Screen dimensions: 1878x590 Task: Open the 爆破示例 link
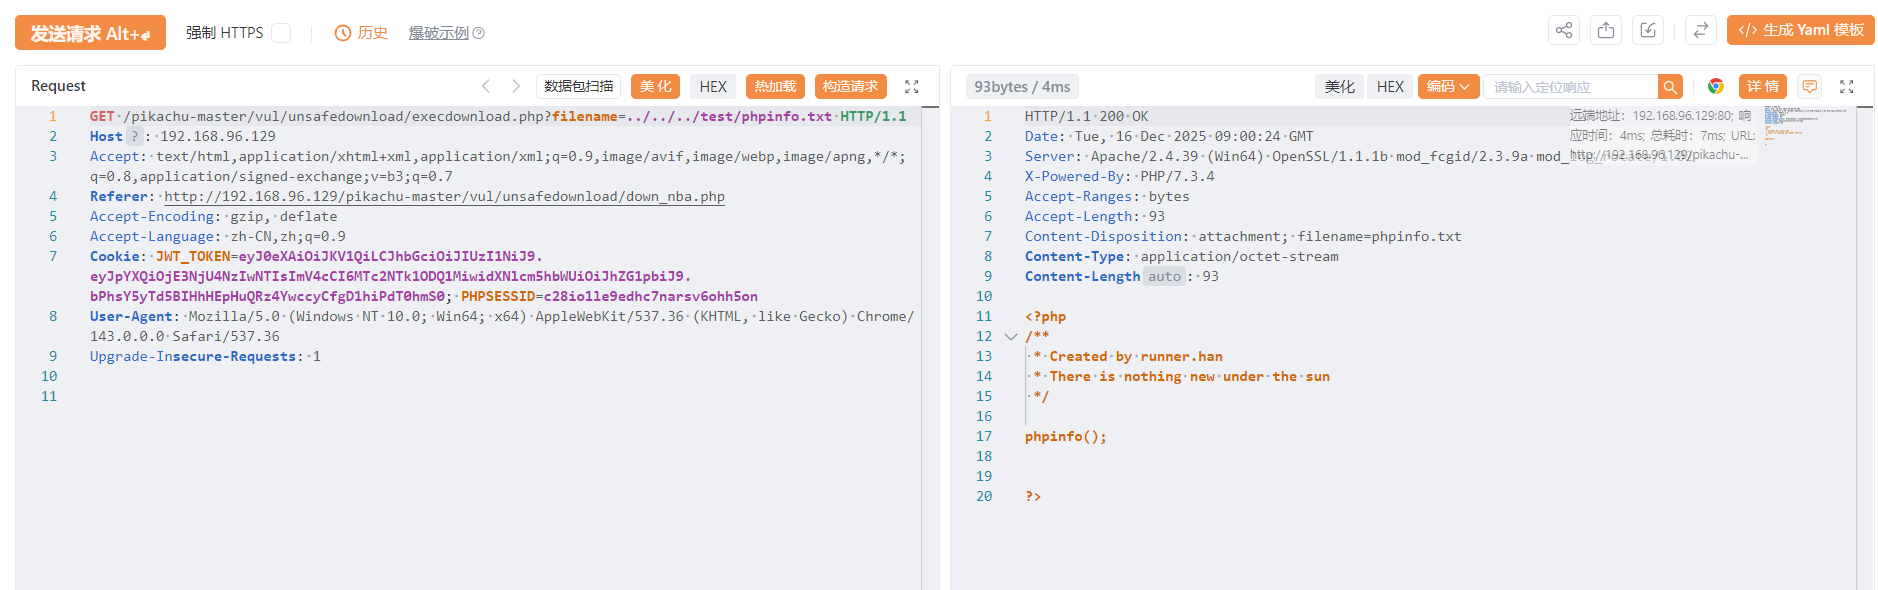(x=440, y=33)
